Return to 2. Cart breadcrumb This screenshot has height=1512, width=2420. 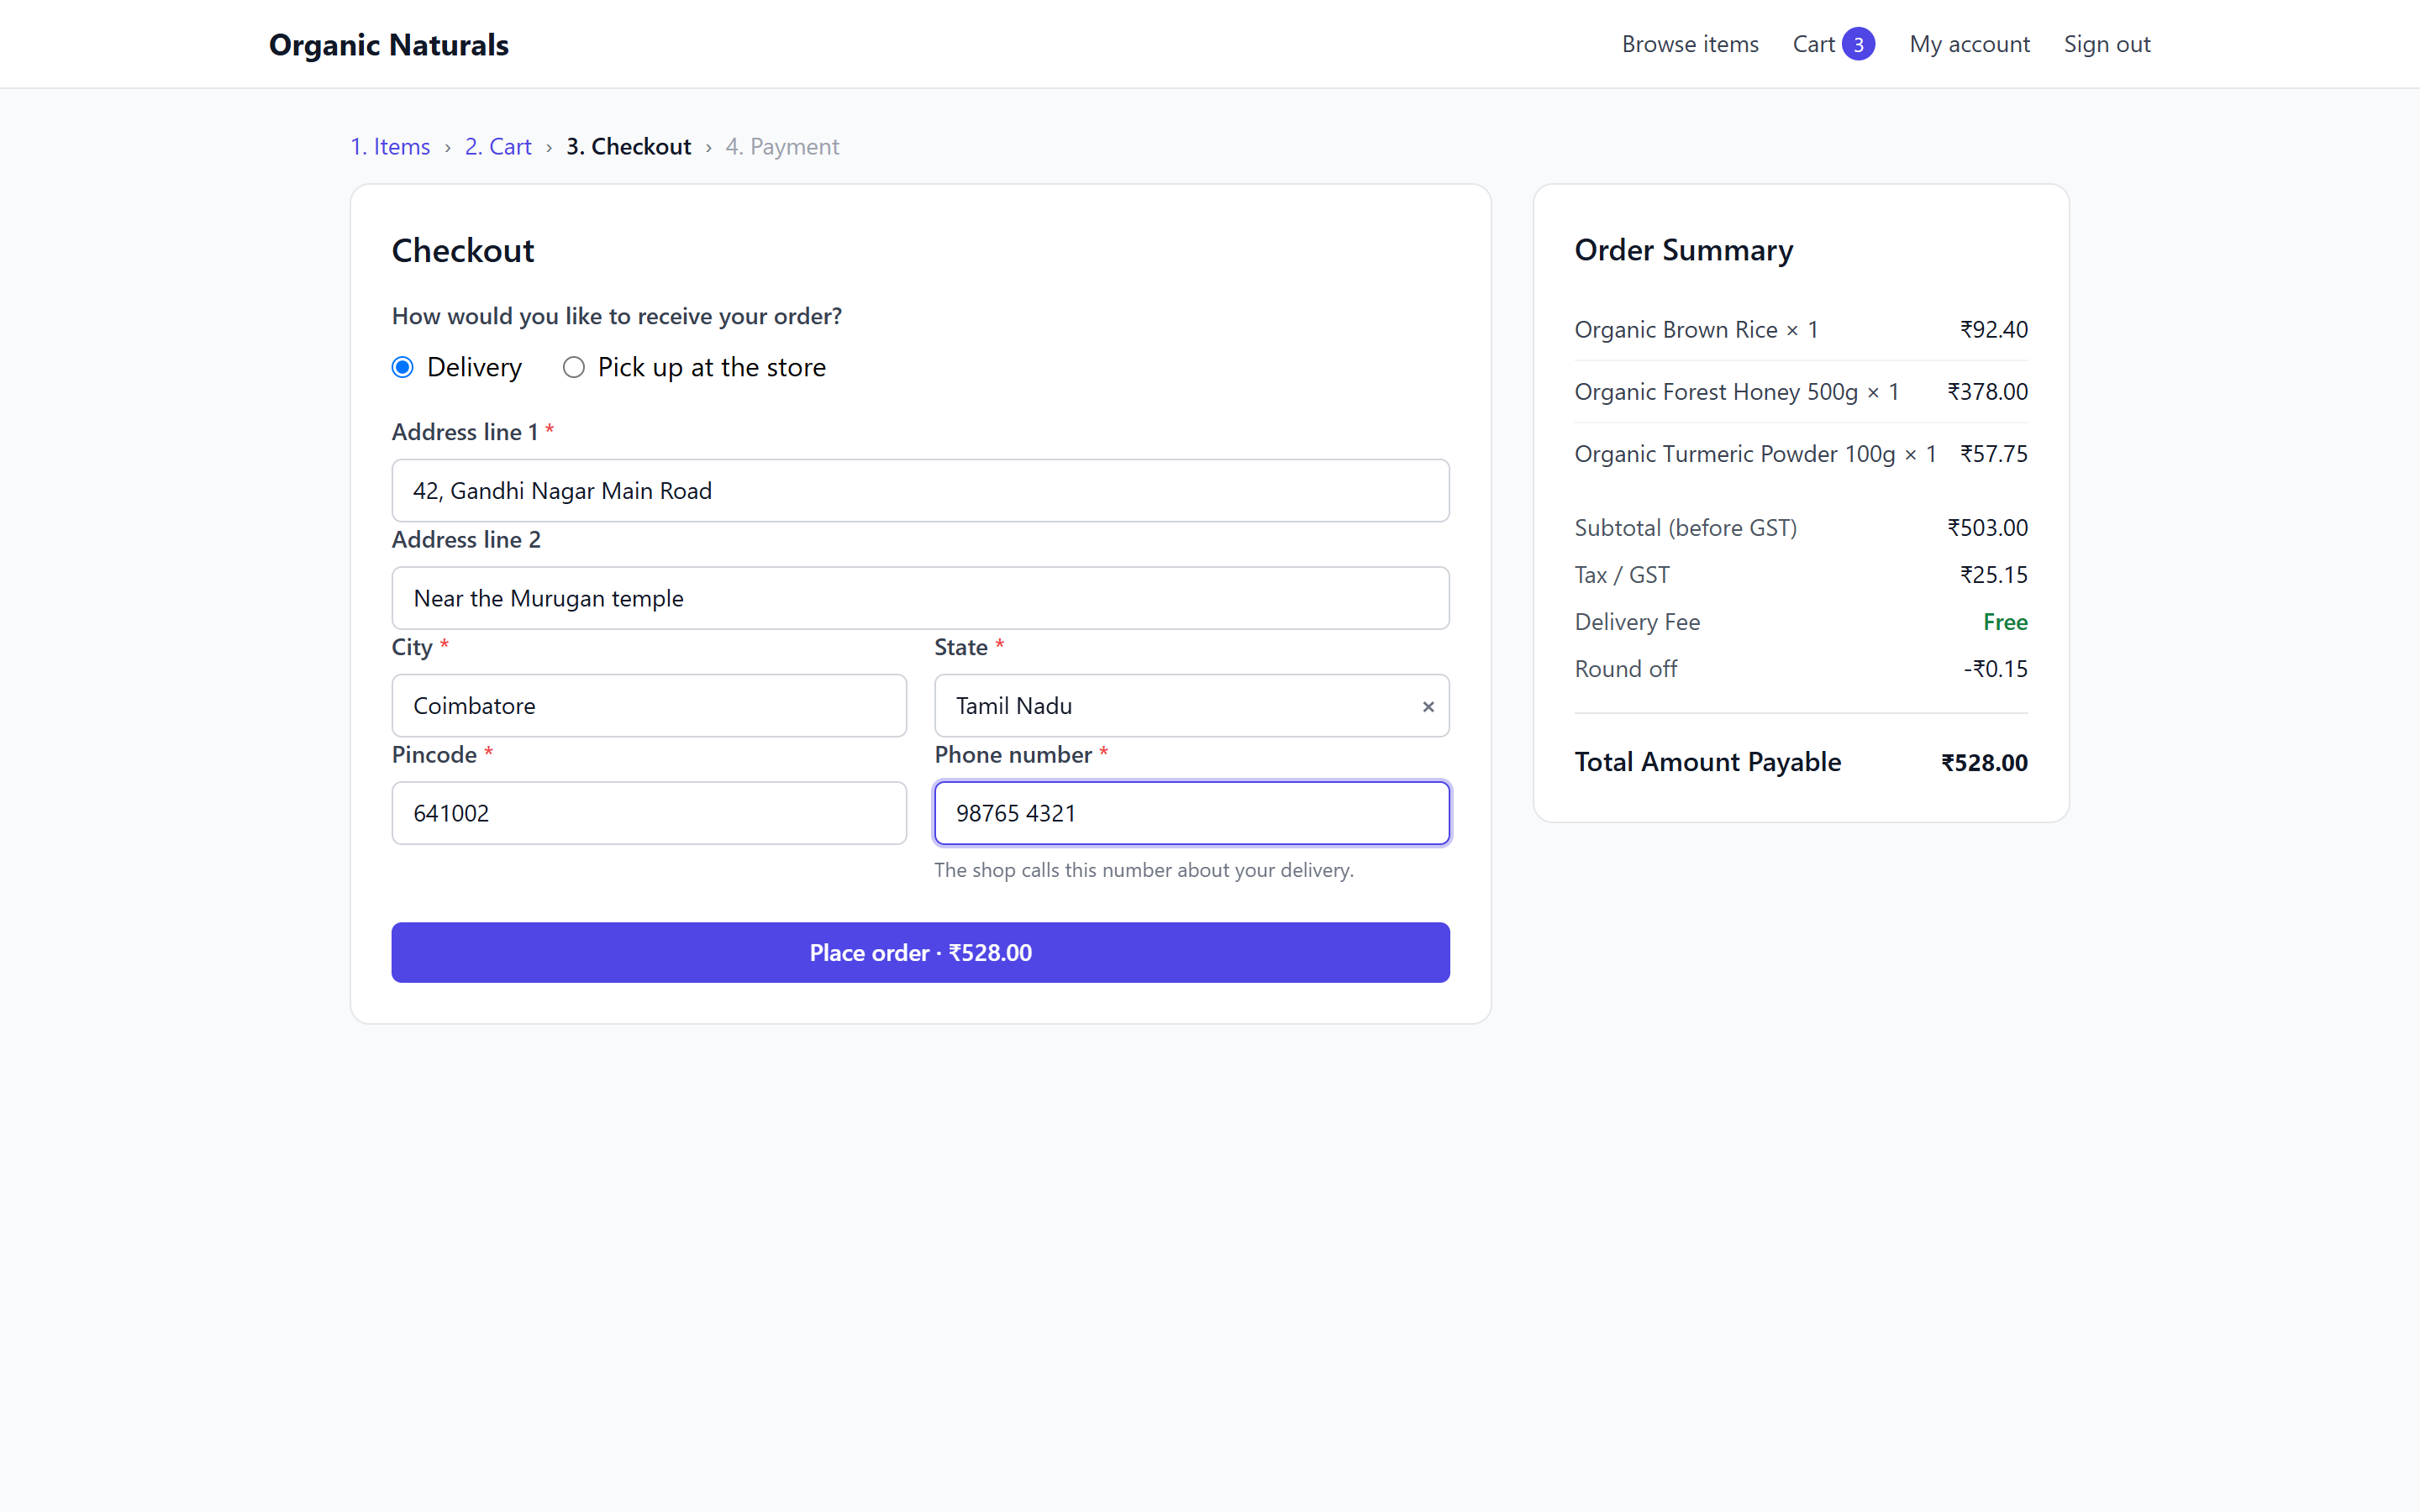pos(498,146)
